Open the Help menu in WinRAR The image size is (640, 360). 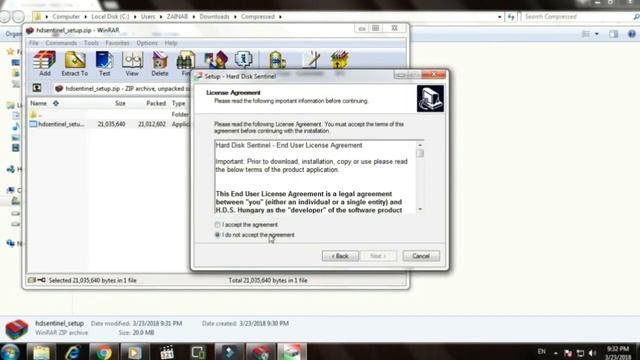[x=171, y=43]
